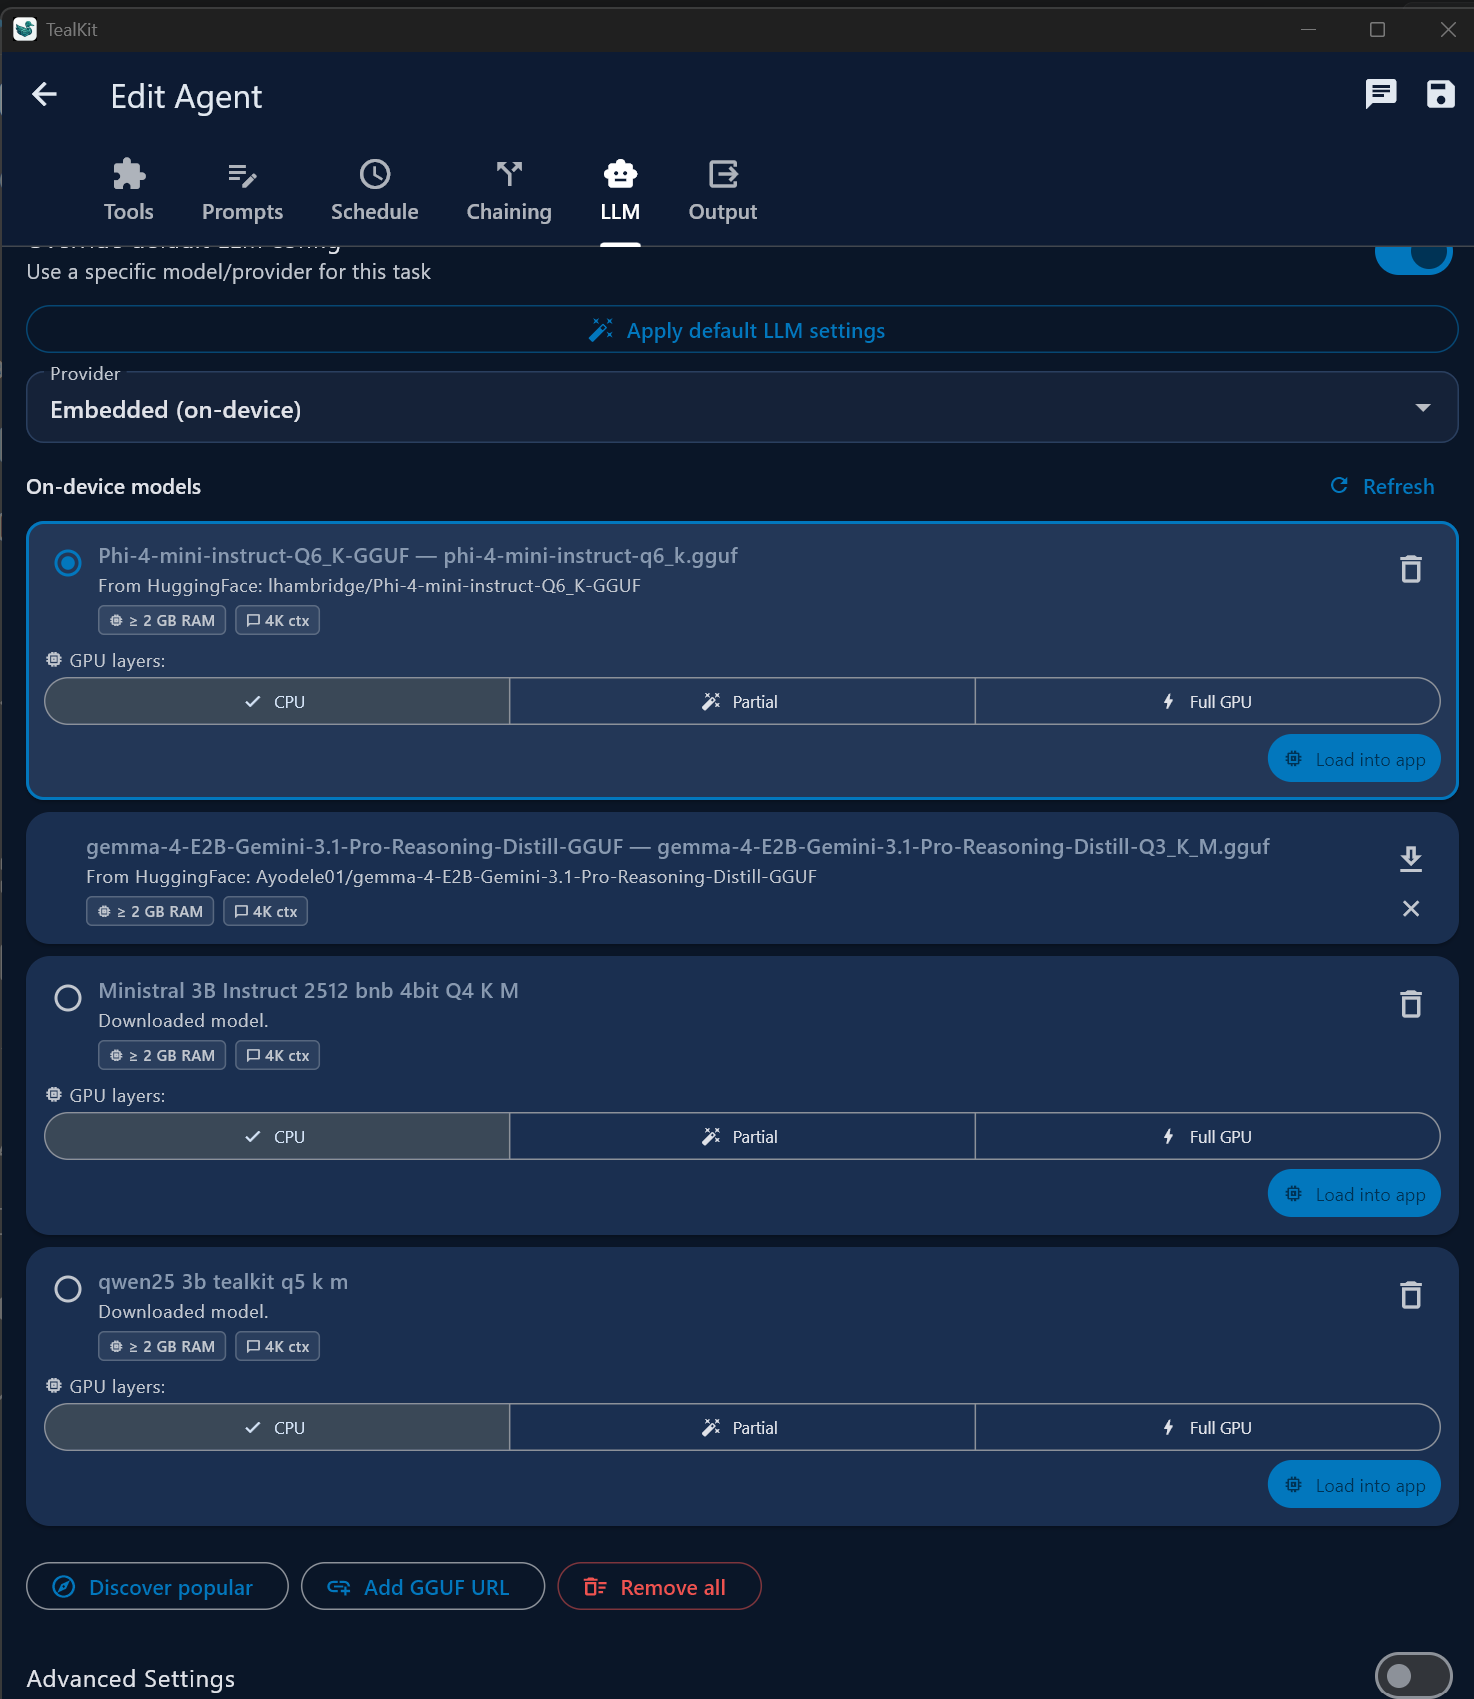The width and height of the screenshot is (1474, 1699).
Task: Click Discover popular button
Action: pyautogui.click(x=157, y=1587)
